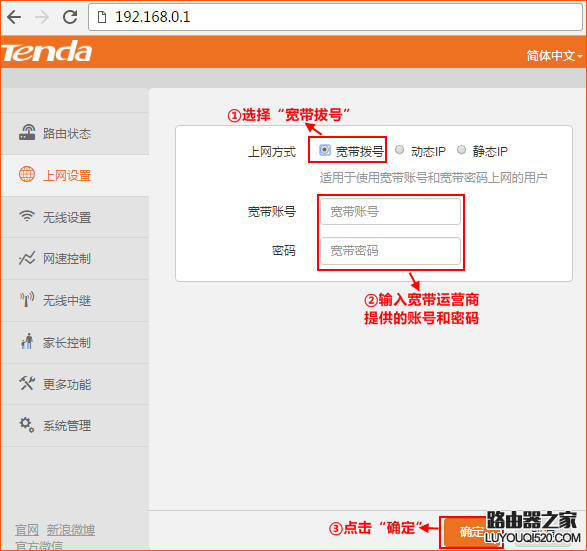Click the orange 确定 button
The height and width of the screenshot is (551, 587).
pos(472,532)
